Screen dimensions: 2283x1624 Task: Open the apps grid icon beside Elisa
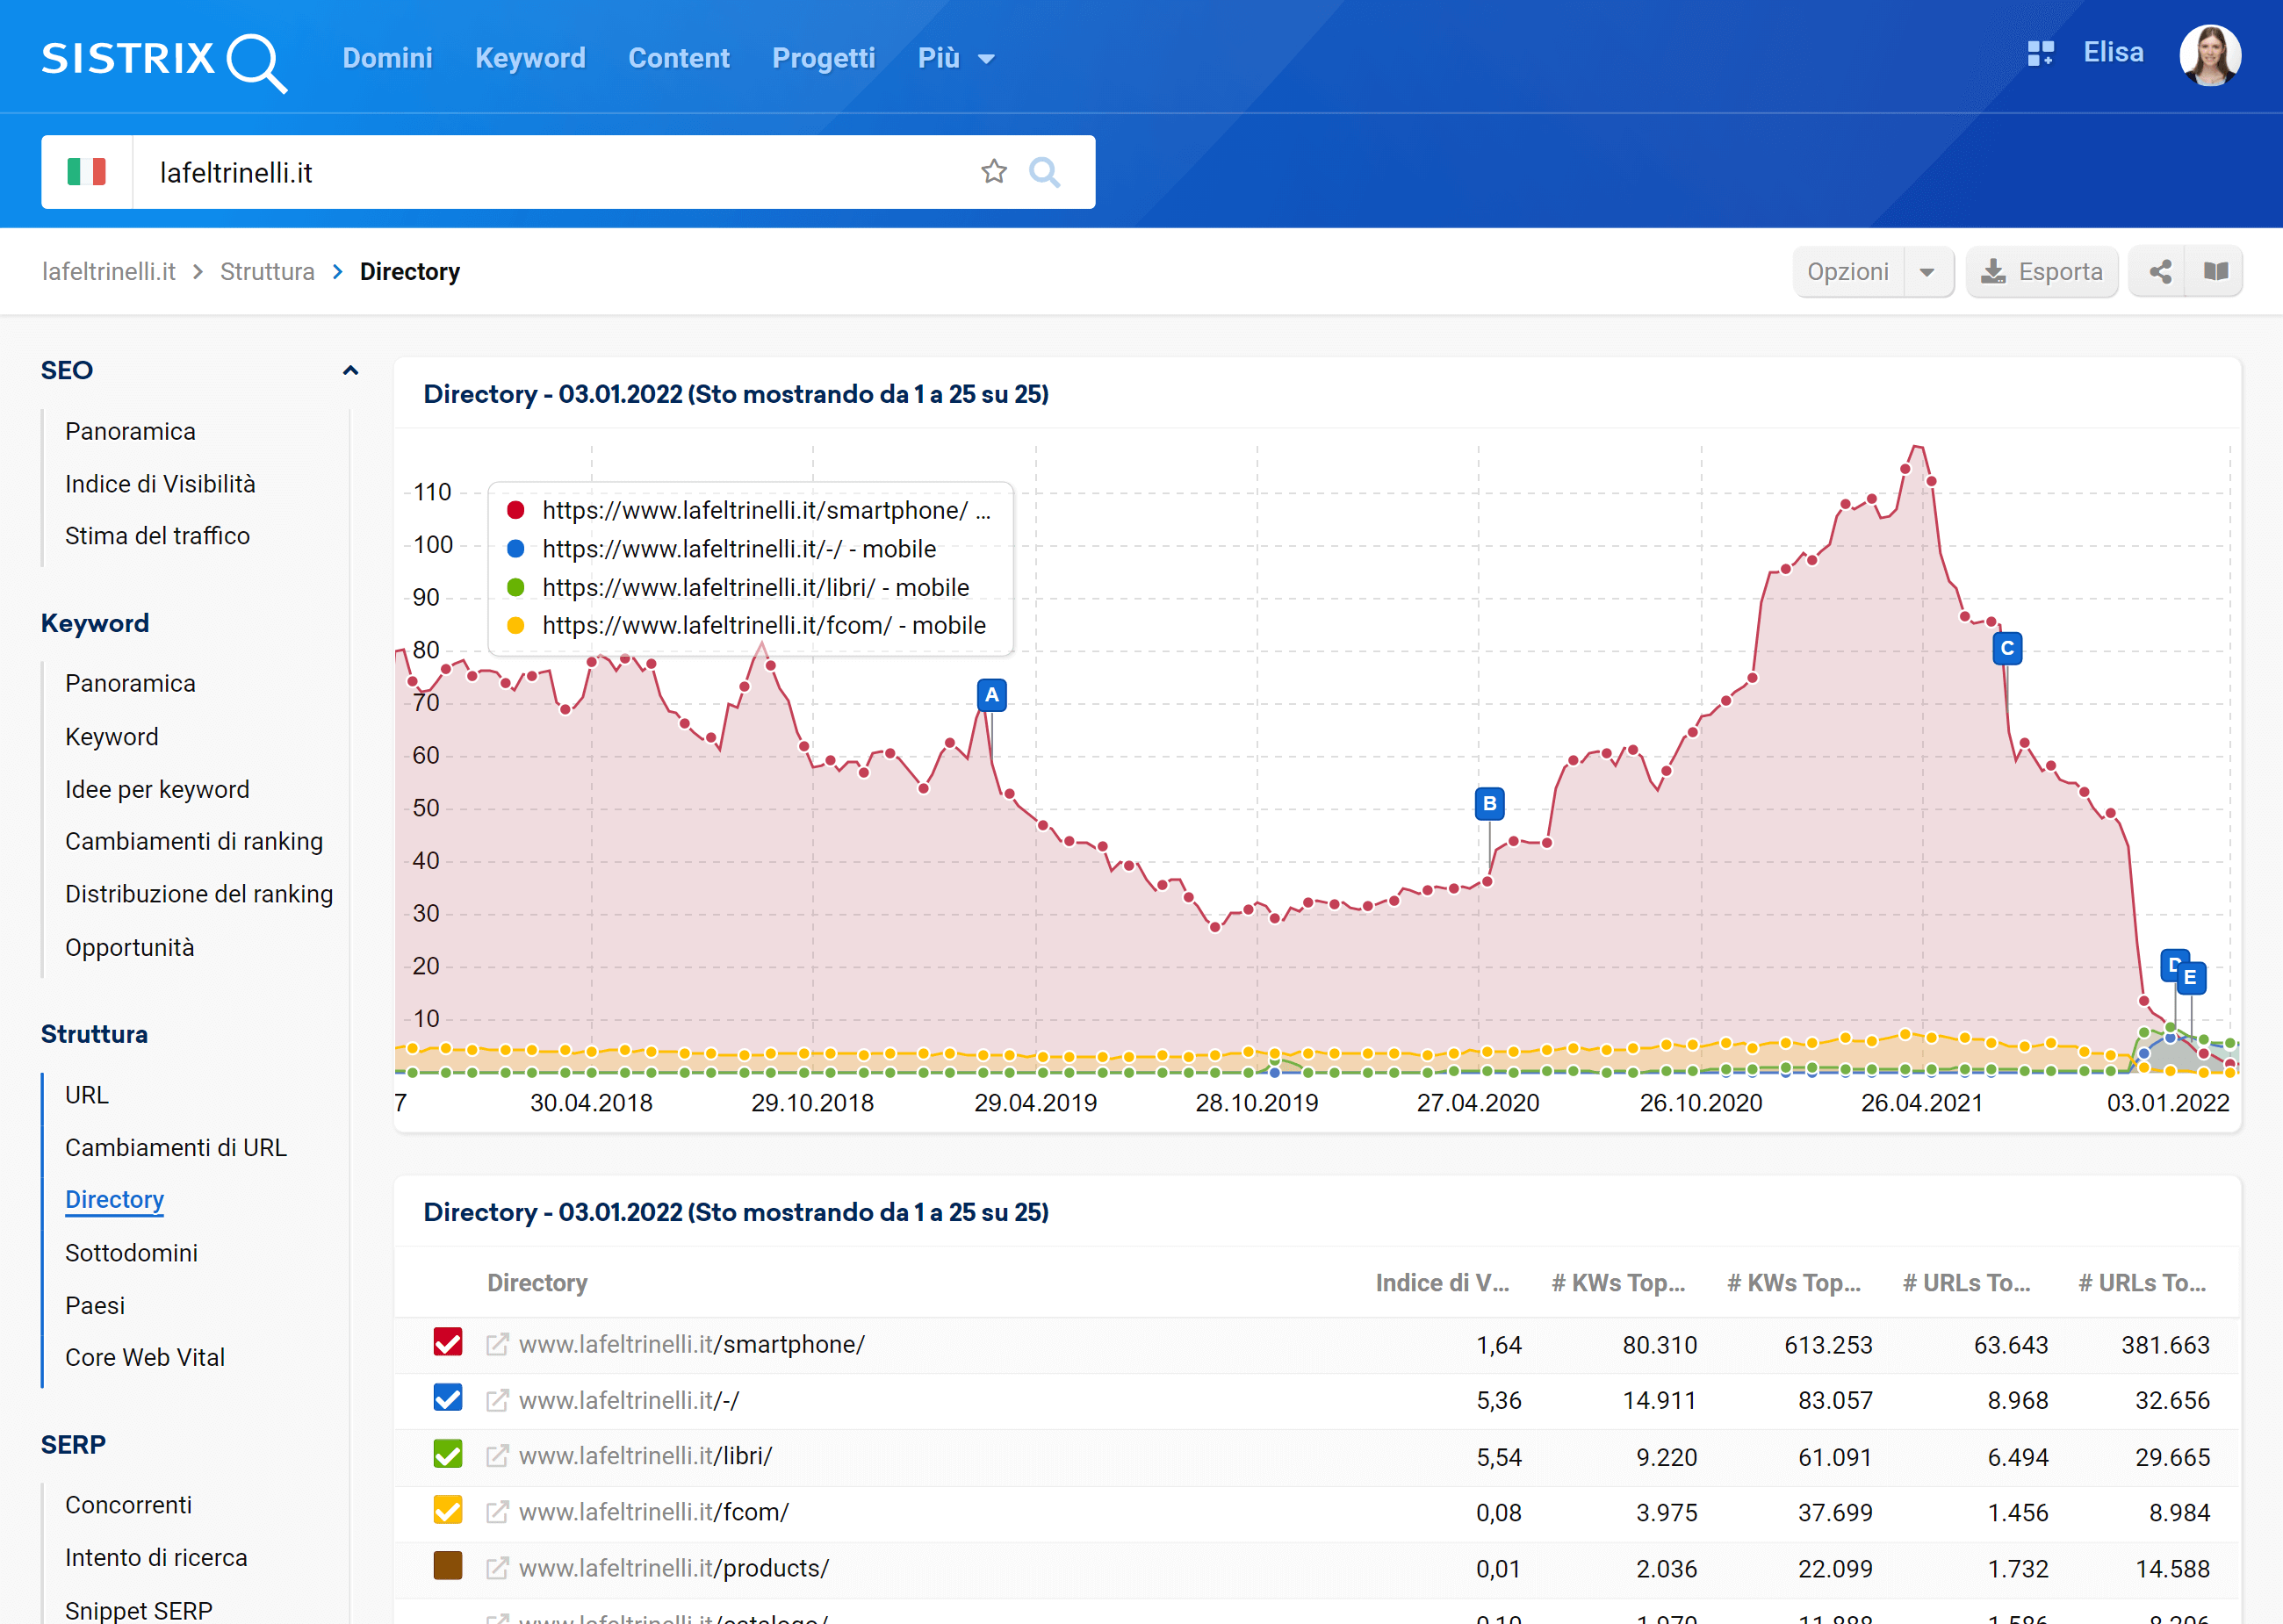pyautogui.click(x=2040, y=53)
